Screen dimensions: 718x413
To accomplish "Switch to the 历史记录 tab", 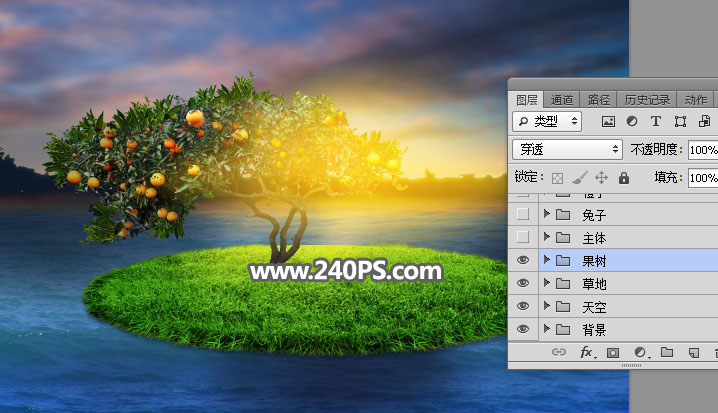I will tap(648, 100).
